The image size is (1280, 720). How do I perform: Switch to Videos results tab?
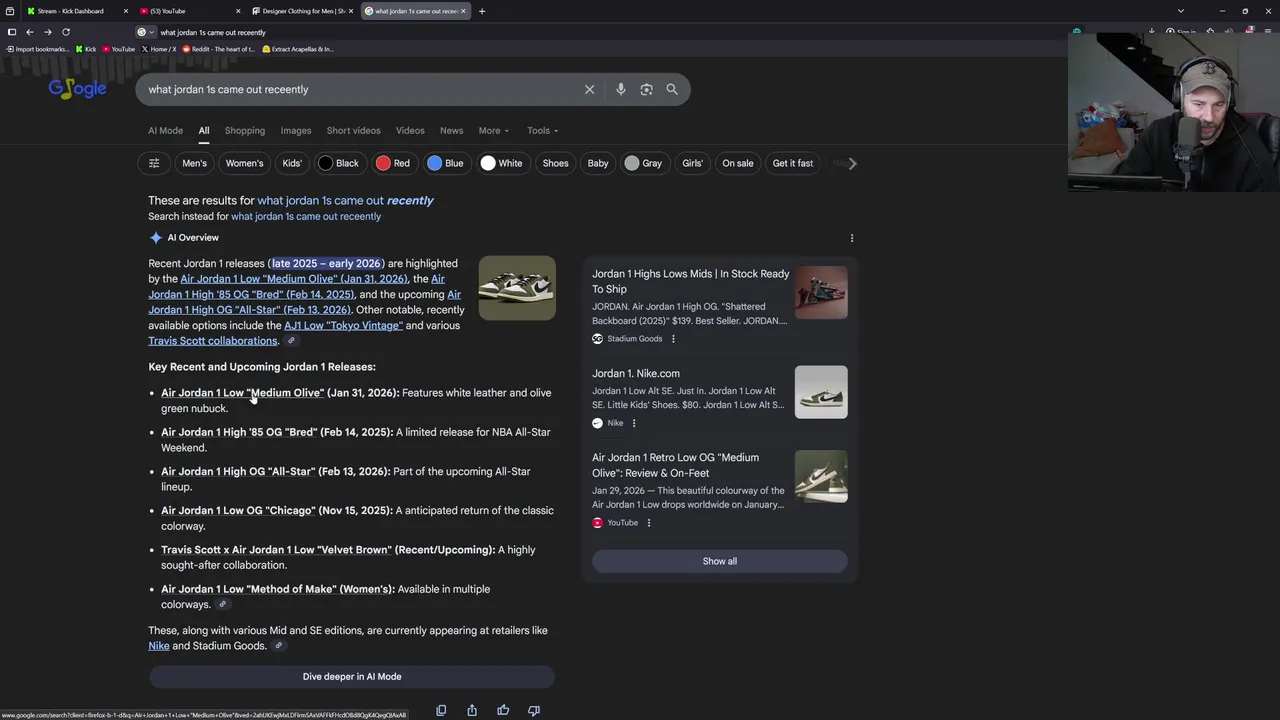410,131
